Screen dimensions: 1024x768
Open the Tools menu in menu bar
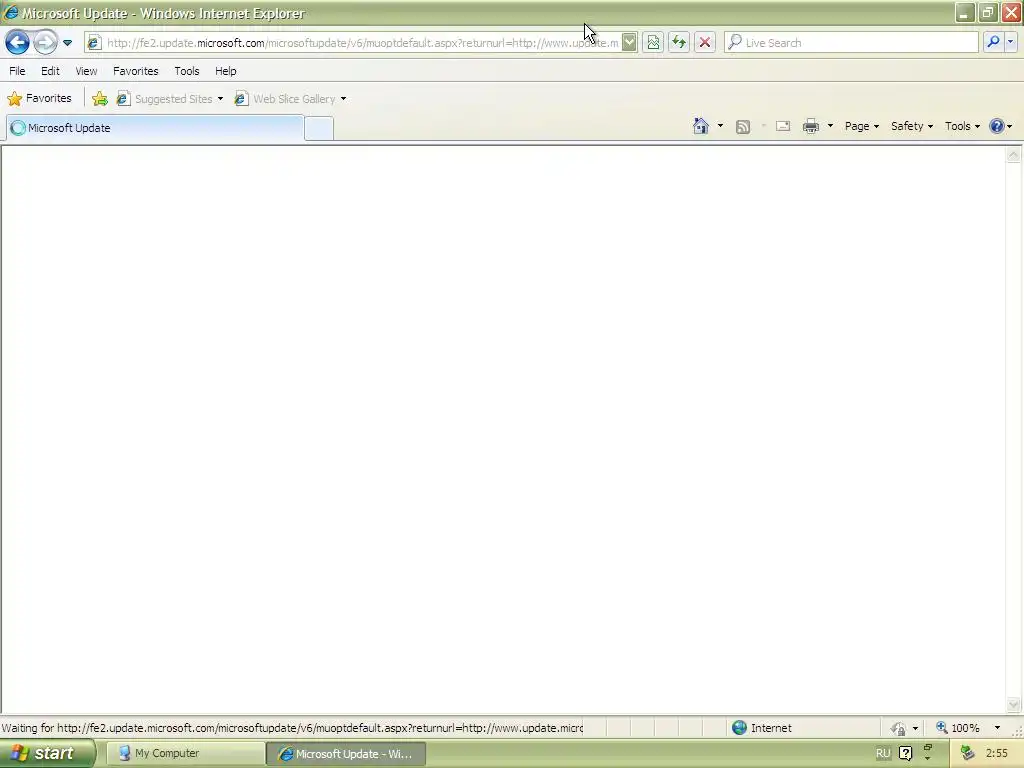click(x=187, y=71)
